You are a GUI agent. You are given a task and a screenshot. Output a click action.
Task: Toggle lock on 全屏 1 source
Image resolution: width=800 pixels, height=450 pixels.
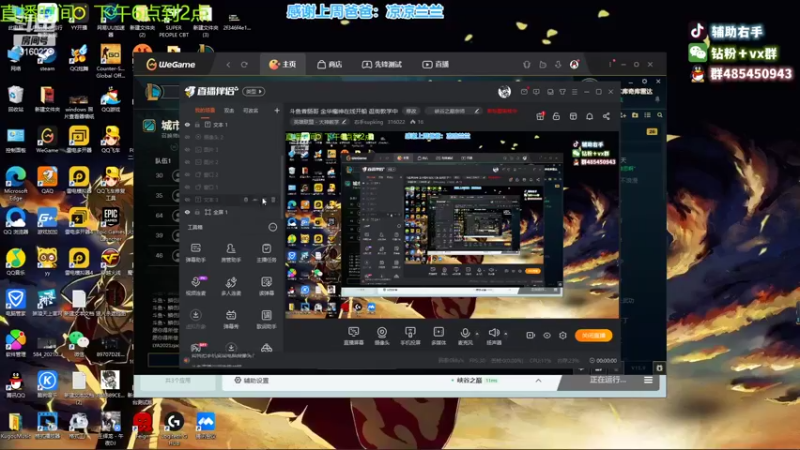point(197,212)
